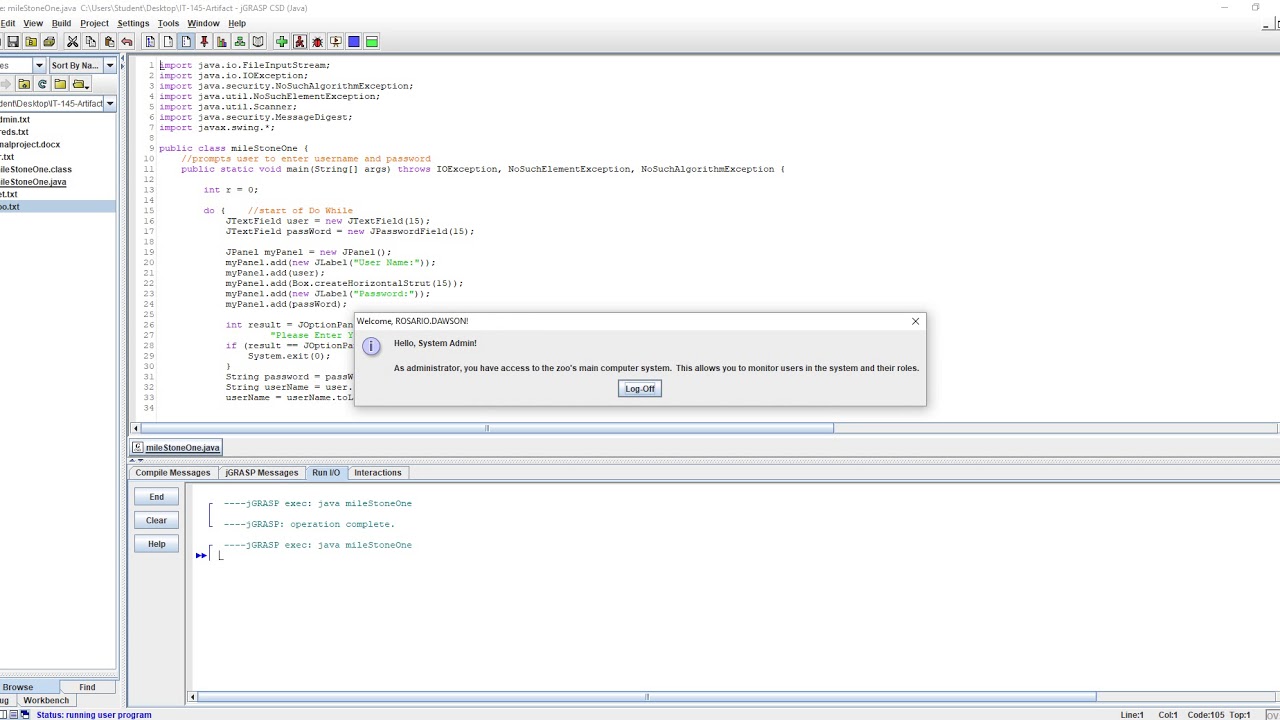
Task: Click the Print toolbar icon
Action: (x=49, y=42)
